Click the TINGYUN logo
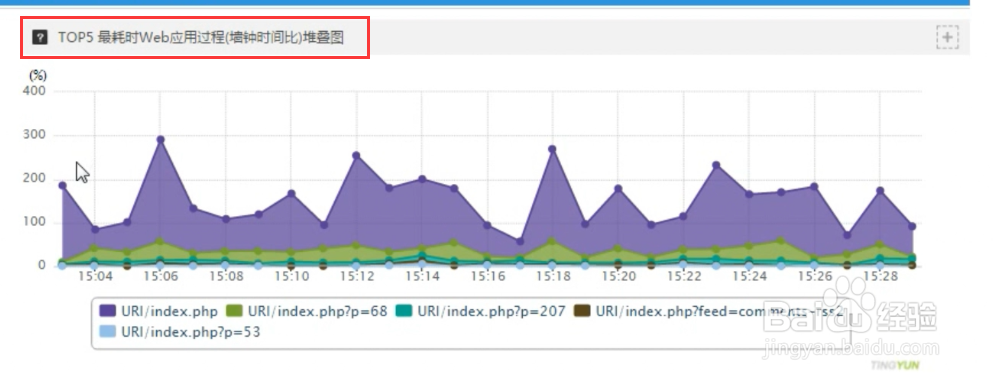Viewport: 994px width, 382px height. pos(894,366)
